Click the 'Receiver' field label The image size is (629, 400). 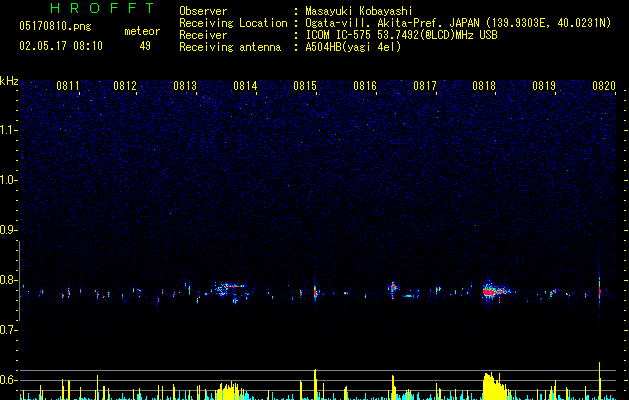tap(203, 35)
